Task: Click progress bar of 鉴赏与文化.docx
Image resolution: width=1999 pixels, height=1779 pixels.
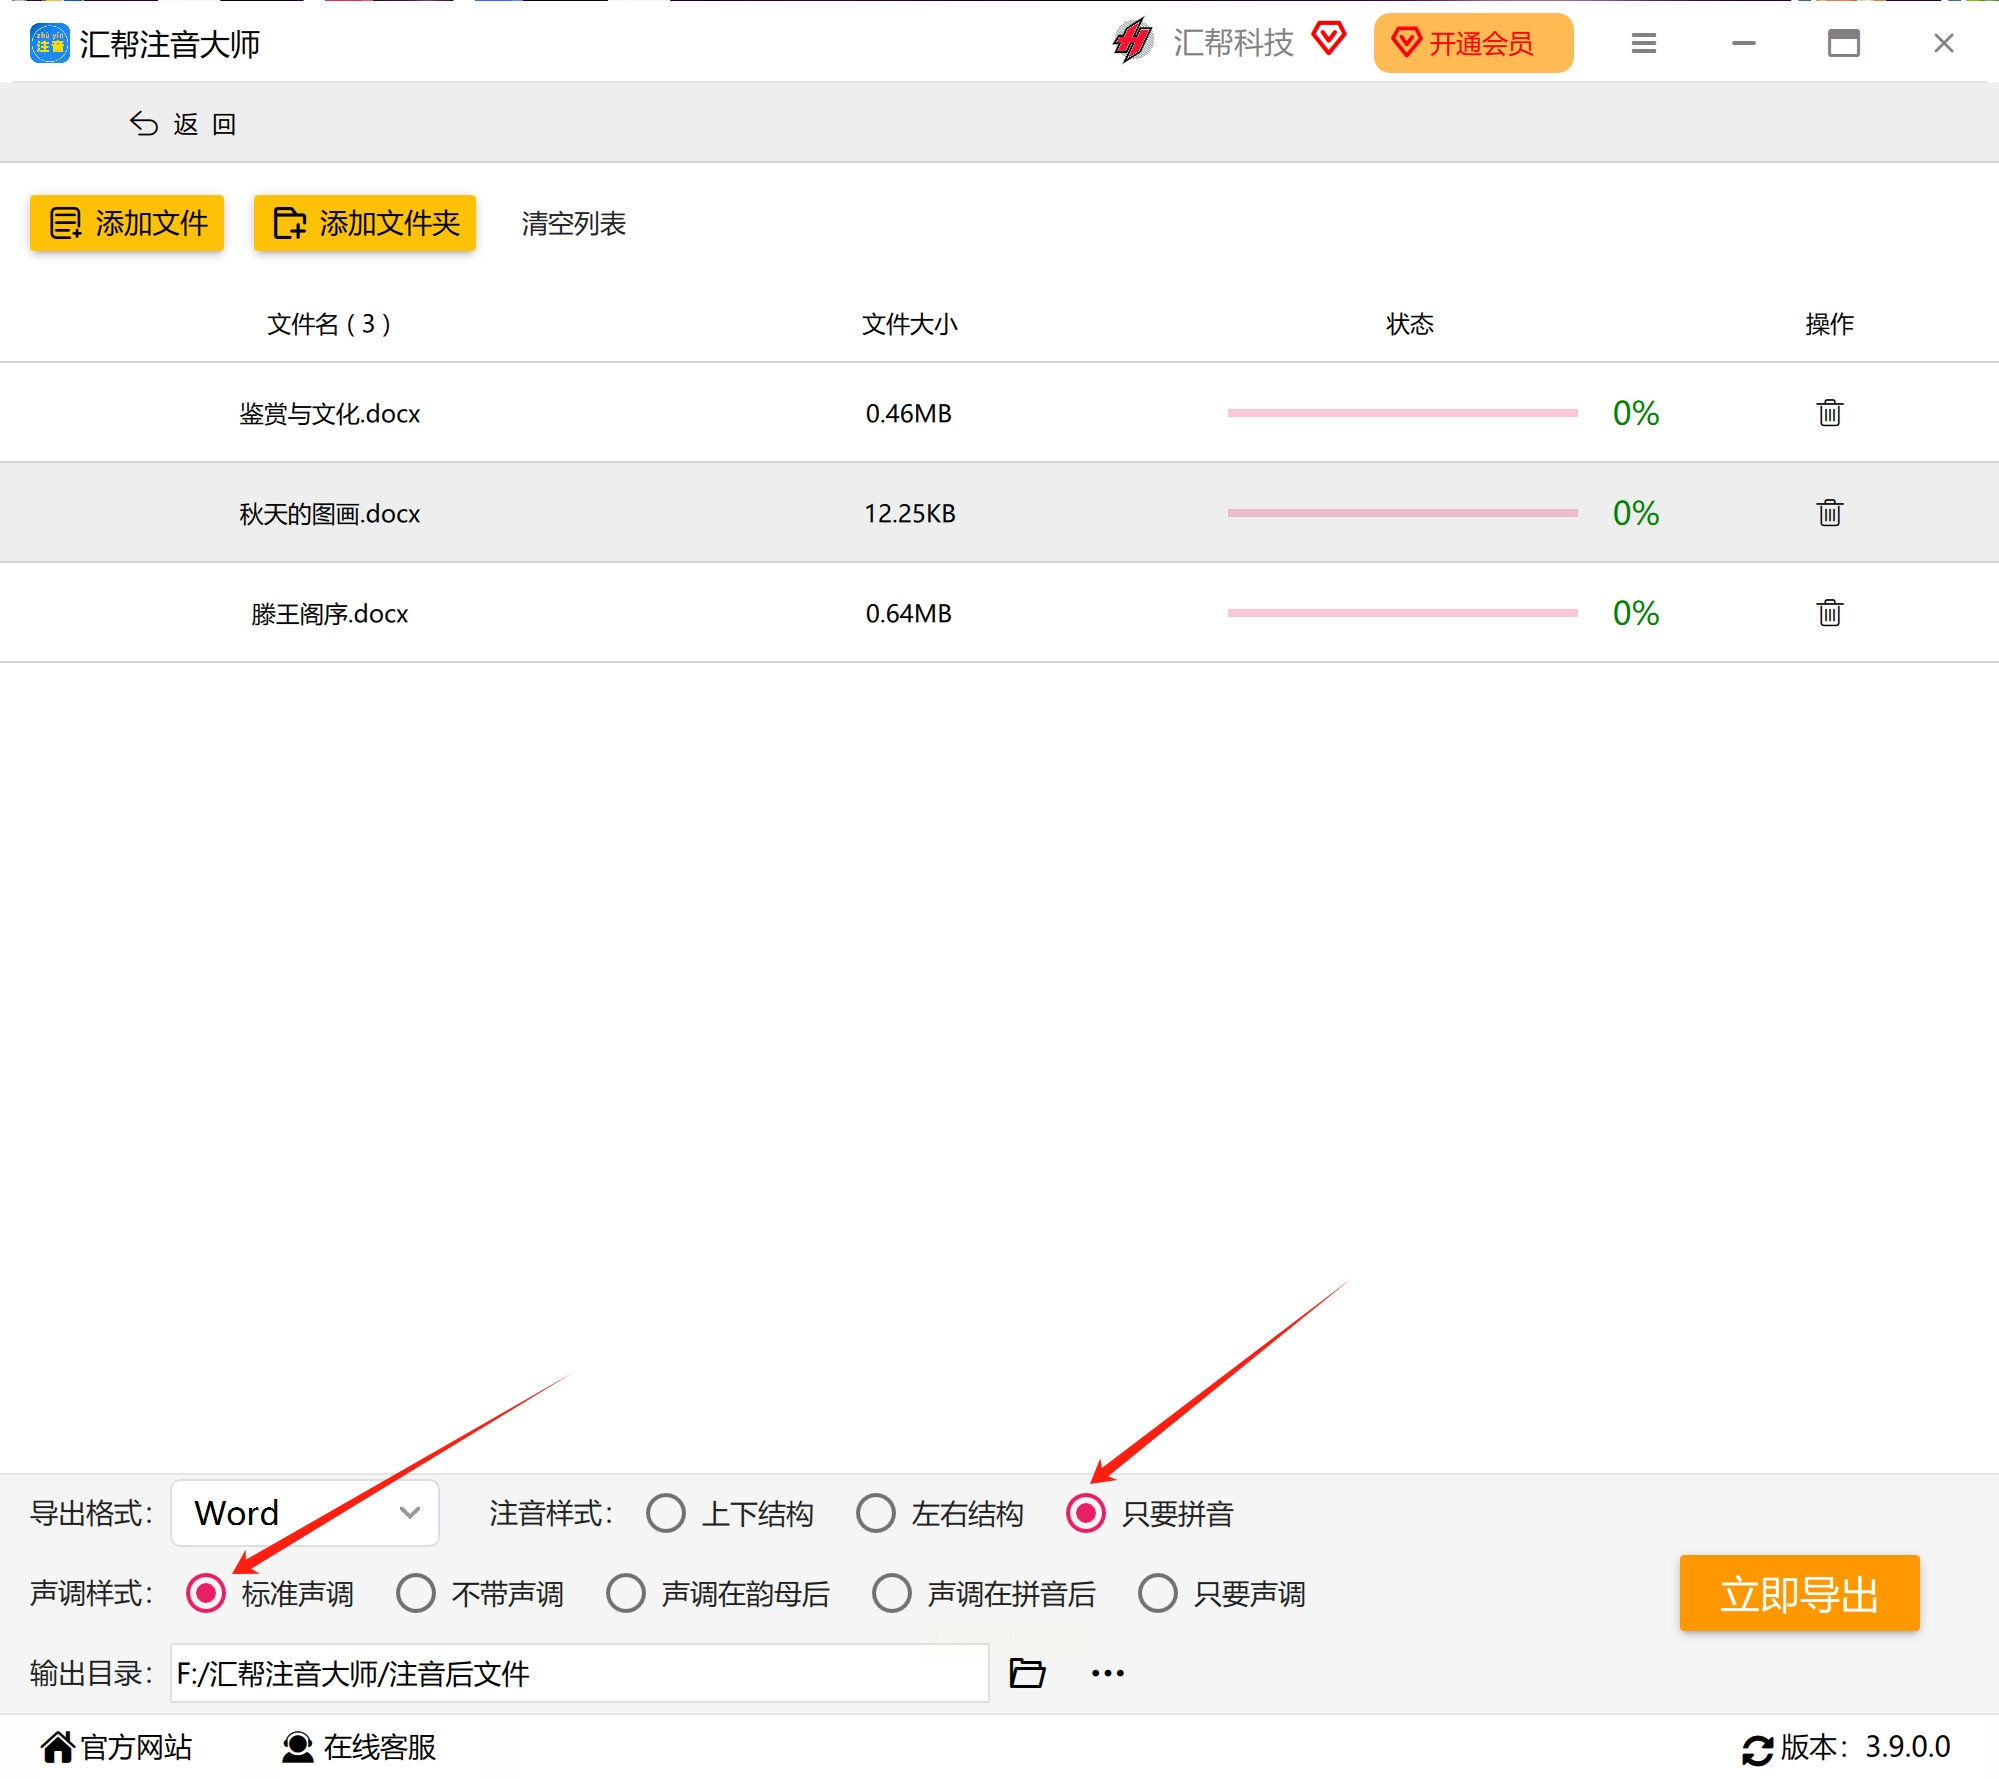Action: point(1403,412)
